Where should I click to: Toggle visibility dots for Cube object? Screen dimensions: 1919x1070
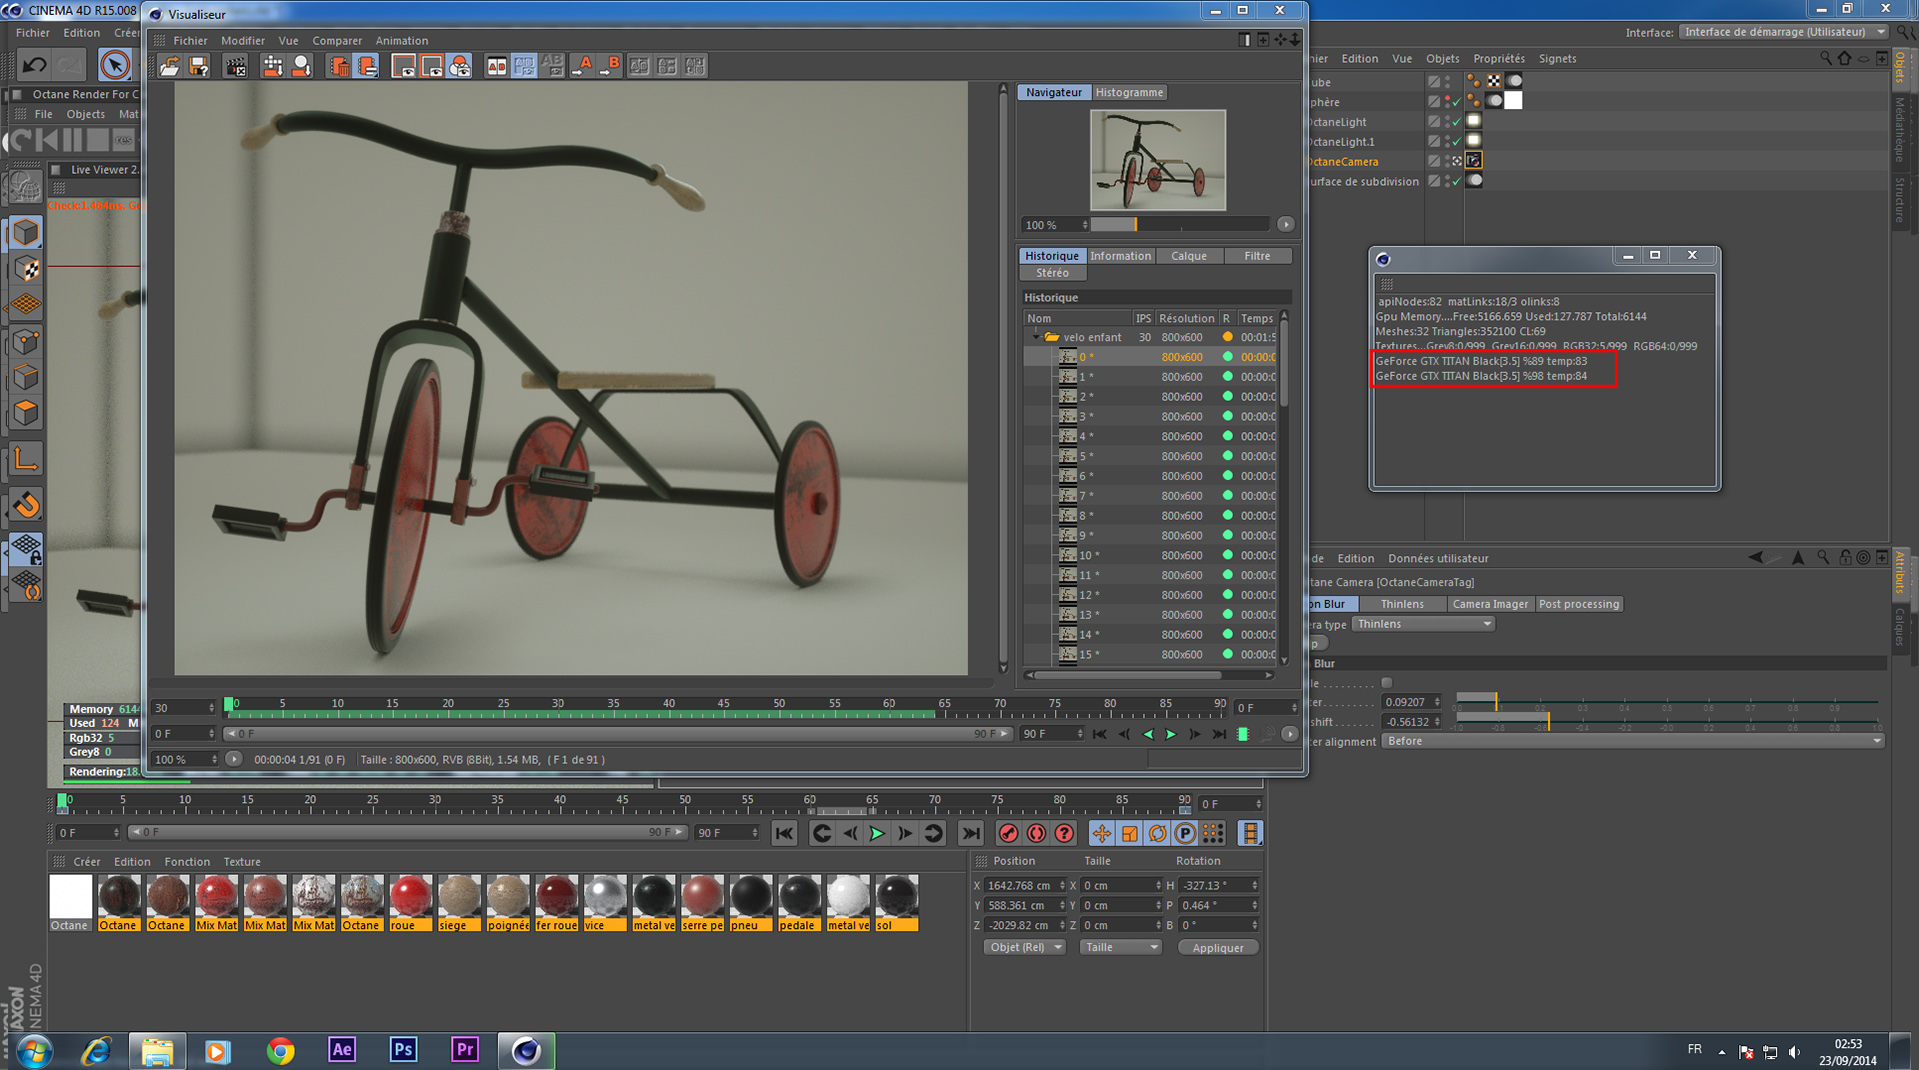(x=1447, y=82)
